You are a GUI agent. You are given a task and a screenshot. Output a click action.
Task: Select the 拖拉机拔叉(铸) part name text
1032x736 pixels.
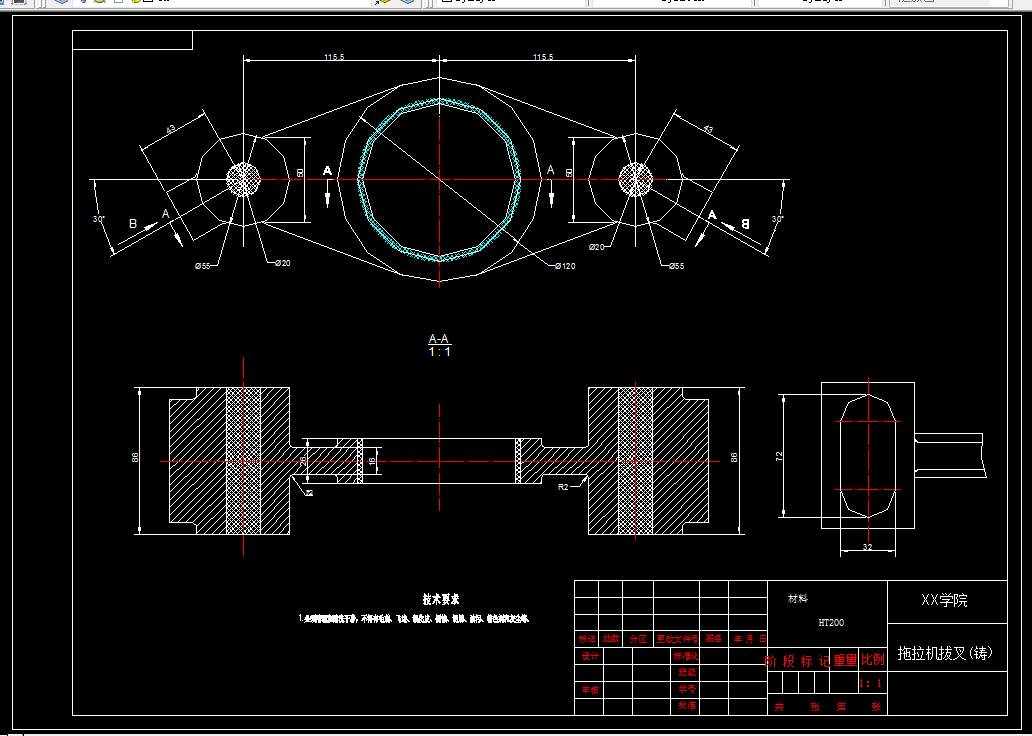945,653
